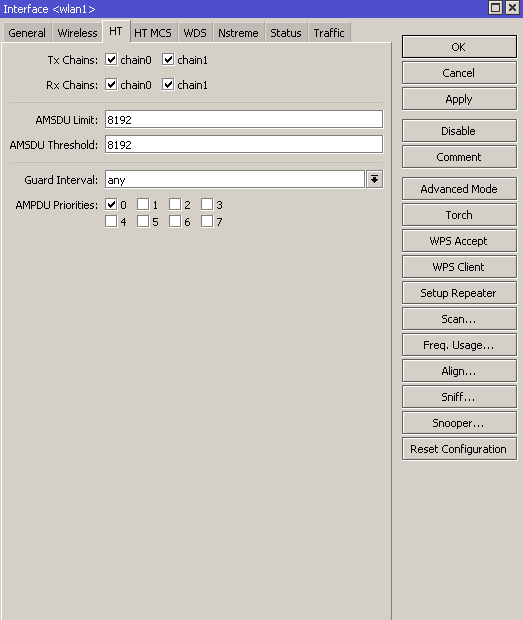Click the AMSDU Threshold field
This screenshot has height=620, width=523.
[x=244, y=144]
